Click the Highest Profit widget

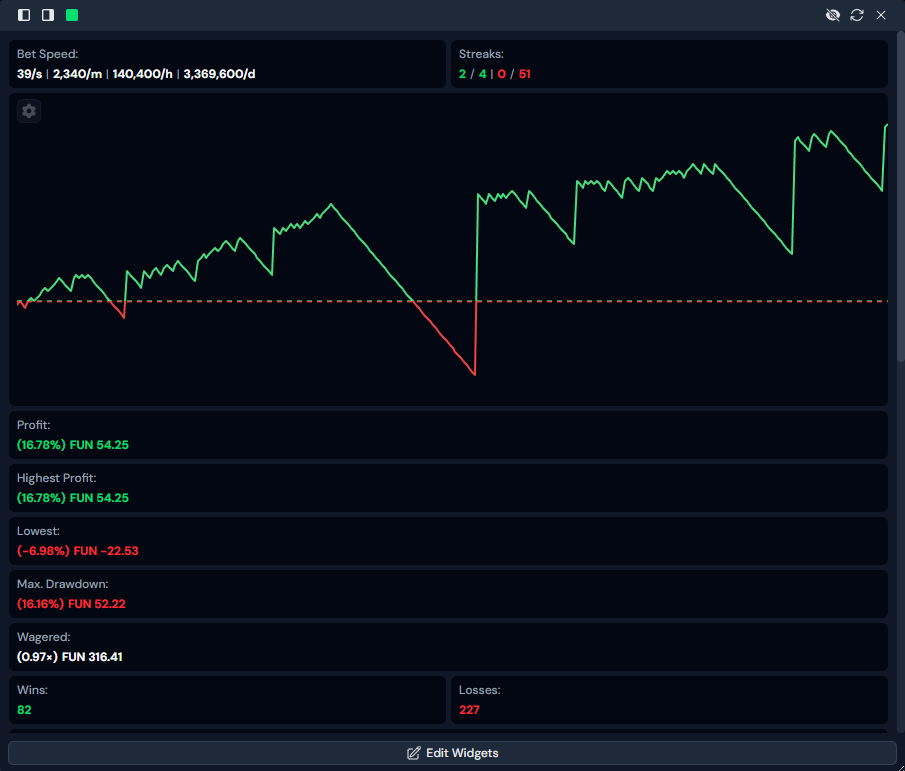pyautogui.click(x=448, y=488)
